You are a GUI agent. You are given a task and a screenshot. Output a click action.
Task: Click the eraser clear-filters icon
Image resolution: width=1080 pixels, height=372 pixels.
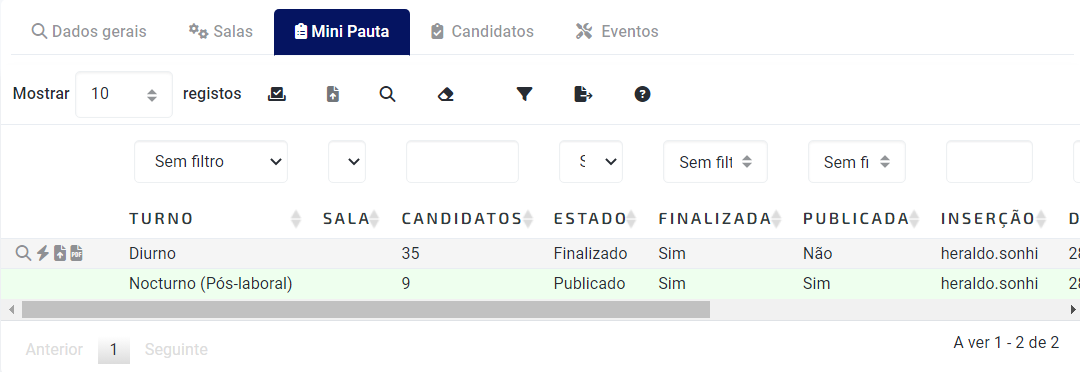click(446, 94)
